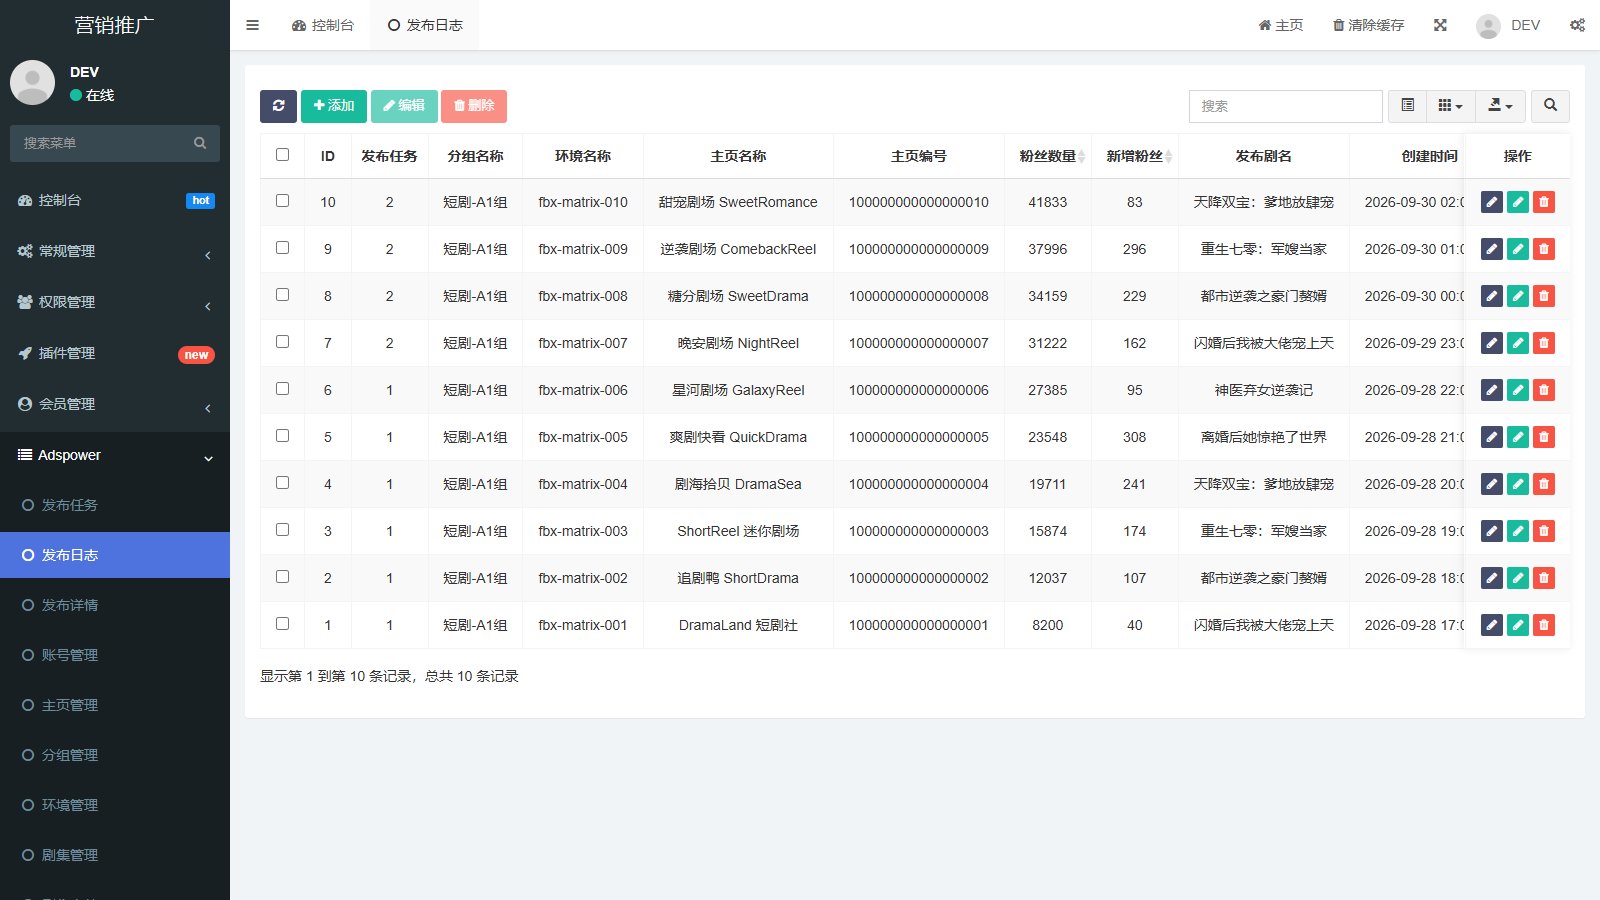Edit row fbx-matrix-006 with green pencil
Image resolution: width=1600 pixels, height=900 pixels.
click(x=1518, y=390)
